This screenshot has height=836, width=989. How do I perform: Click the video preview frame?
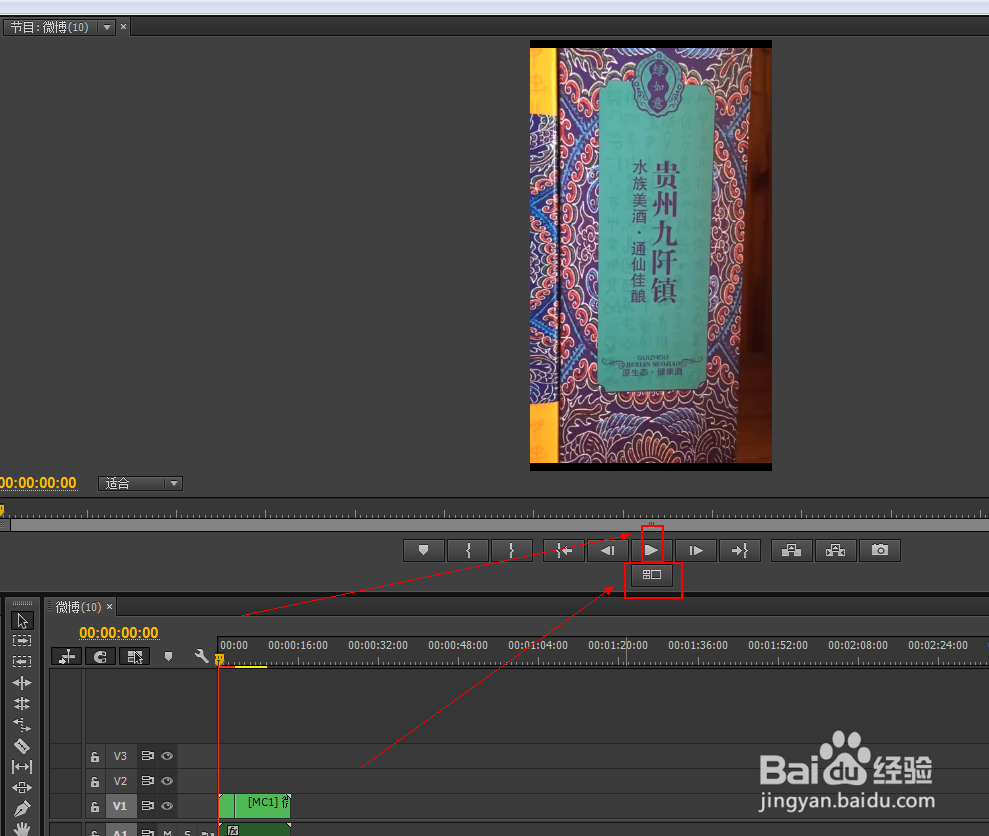coord(651,256)
